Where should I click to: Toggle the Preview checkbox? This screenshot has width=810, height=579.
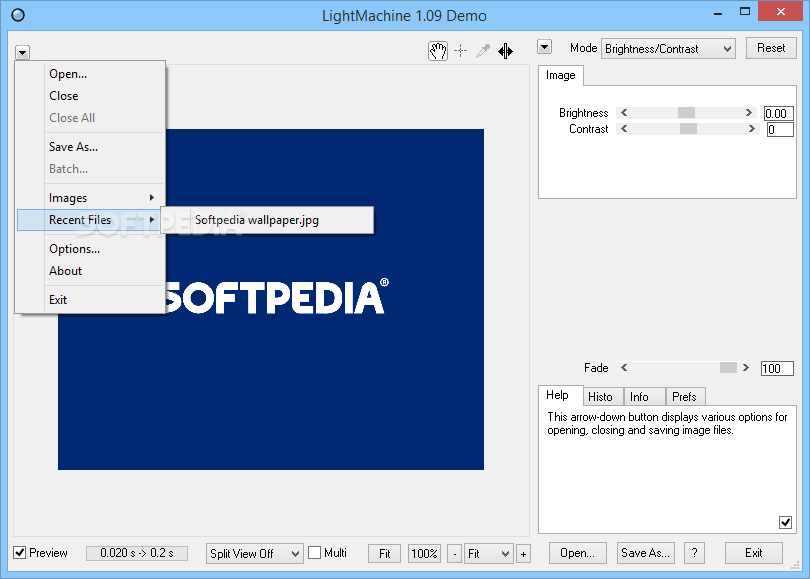[x=20, y=553]
